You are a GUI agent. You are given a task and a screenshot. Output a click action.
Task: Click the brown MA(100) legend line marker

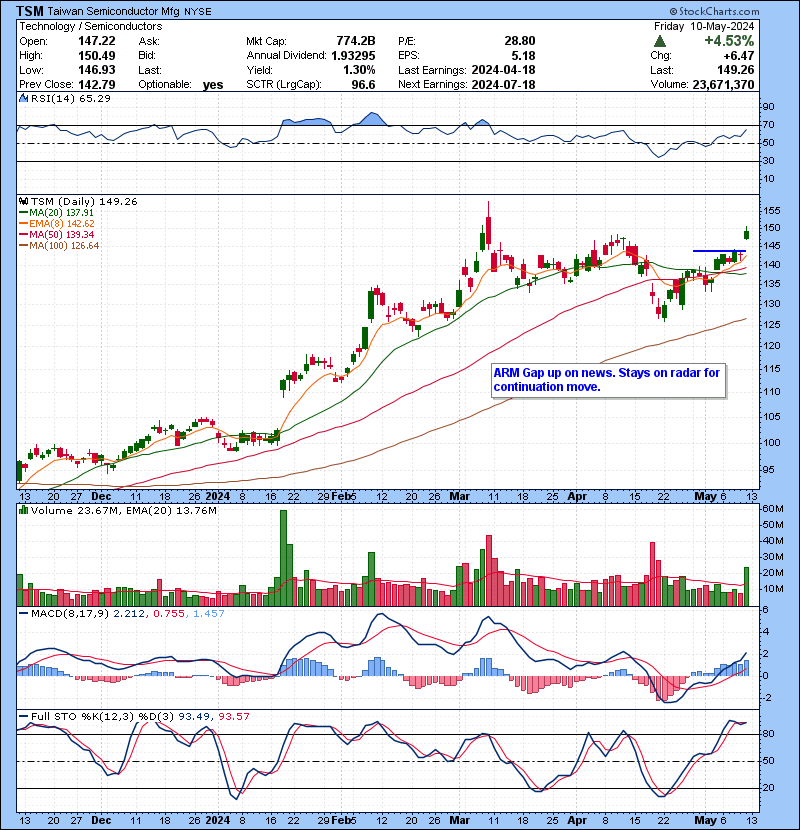(23, 246)
